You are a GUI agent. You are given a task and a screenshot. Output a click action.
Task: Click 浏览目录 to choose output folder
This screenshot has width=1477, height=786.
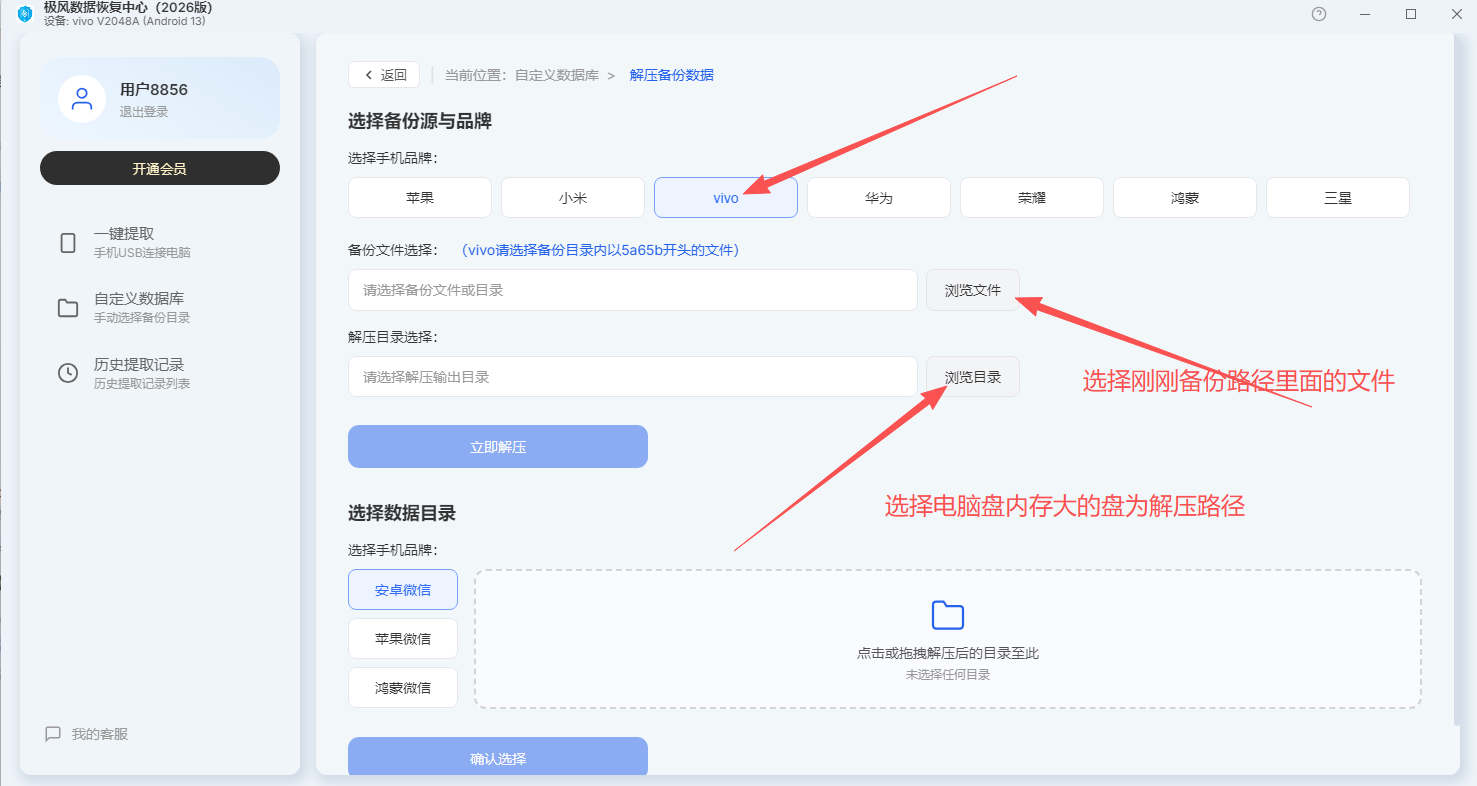pos(973,377)
